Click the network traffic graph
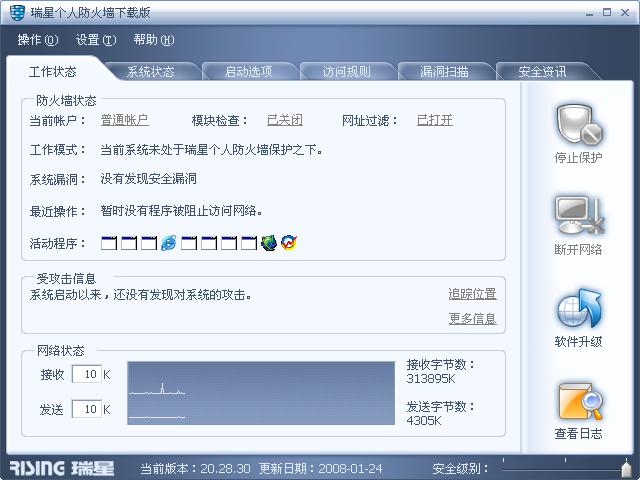This screenshot has width=640, height=480. pos(261,393)
